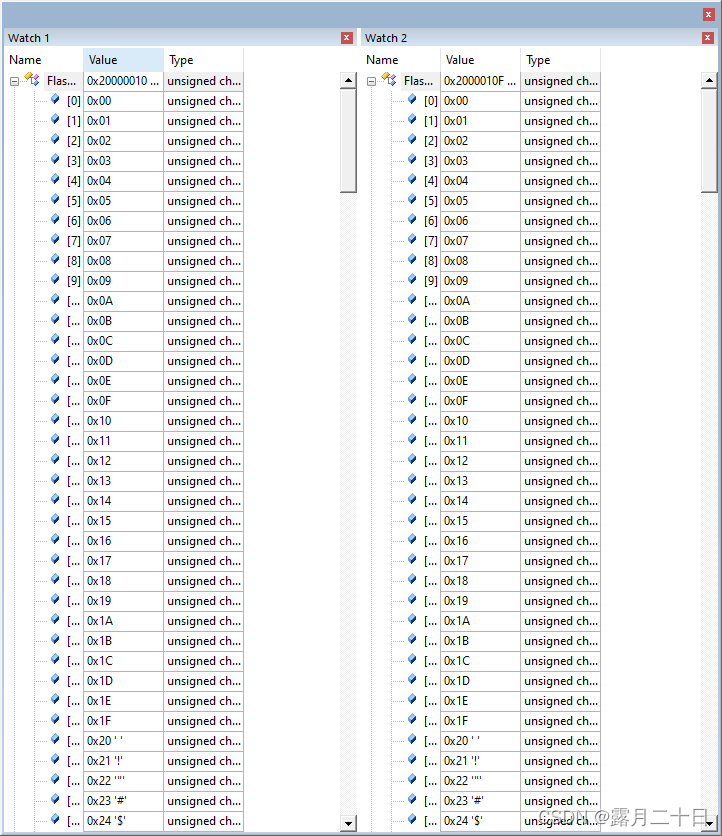Viewport: 722px width, 836px height.
Task: Click the icon for element [1] in Watch 1
Action: (55, 119)
